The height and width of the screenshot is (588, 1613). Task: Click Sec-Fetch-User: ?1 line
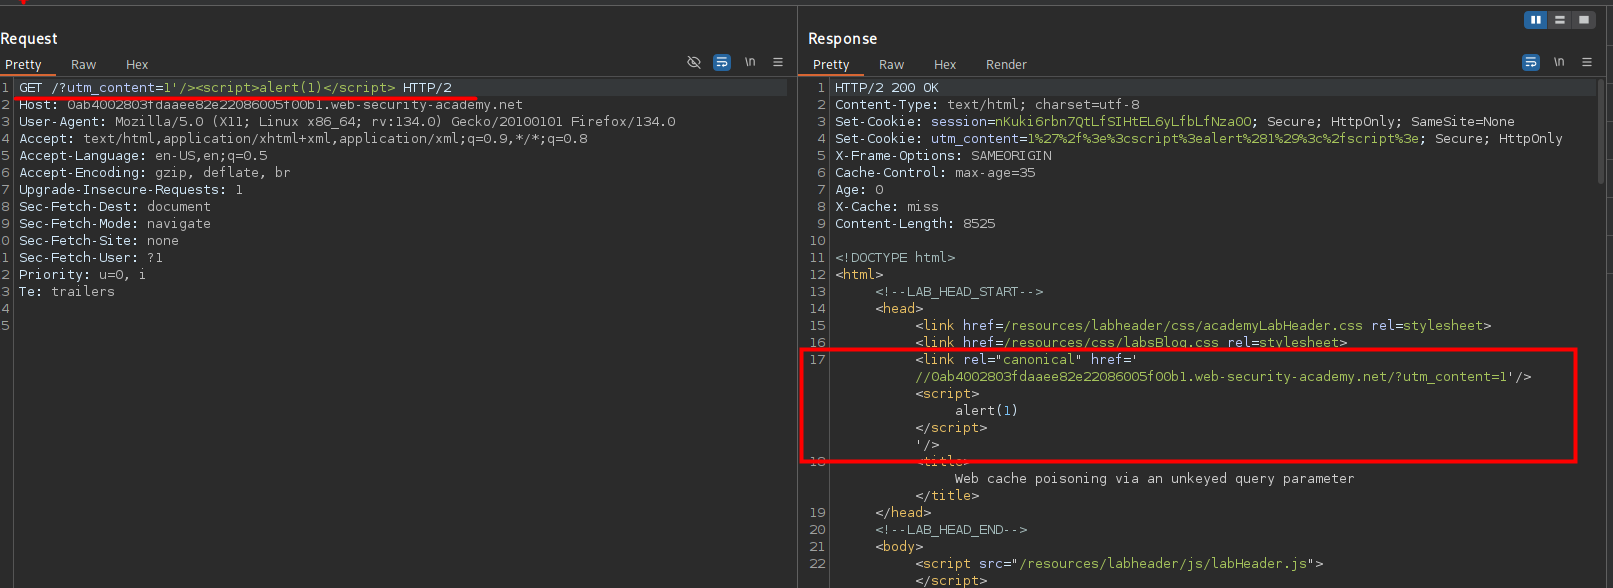(91, 258)
